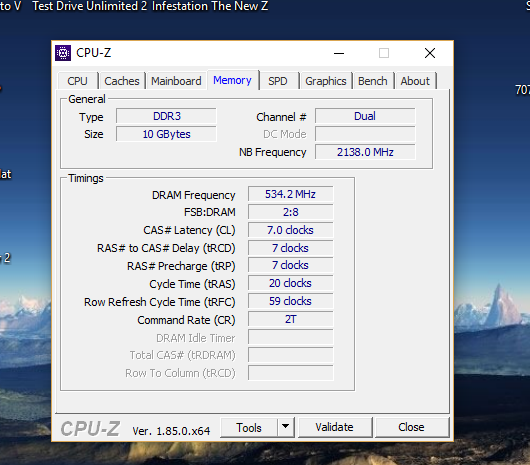Click the CPU-Z app icon in title bar
This screenshot has height=465, width=530.
click(63, 53)
